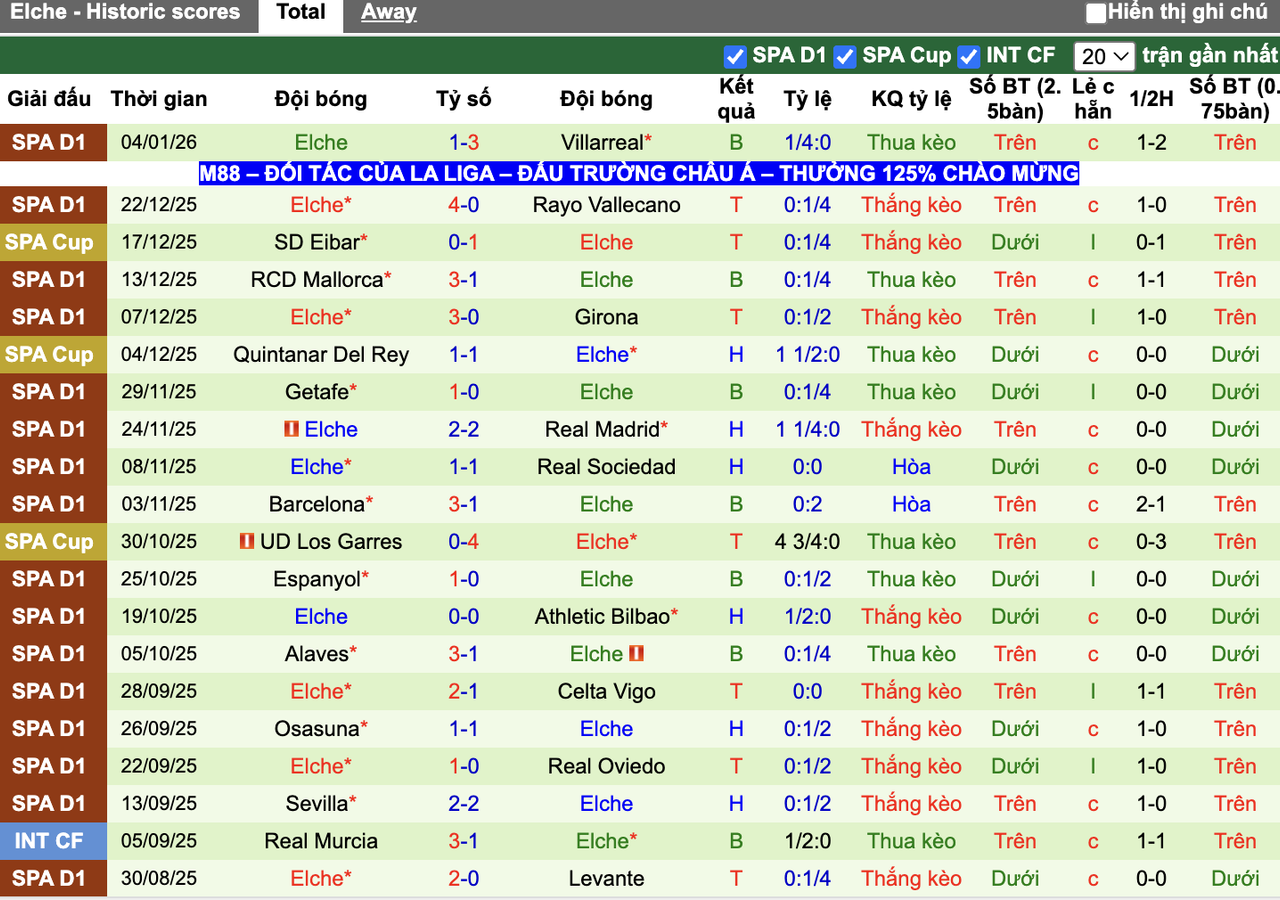Click the date 04/01/26
The height and width of the screenshot is (900, 1280).
(x=159, y=143)
